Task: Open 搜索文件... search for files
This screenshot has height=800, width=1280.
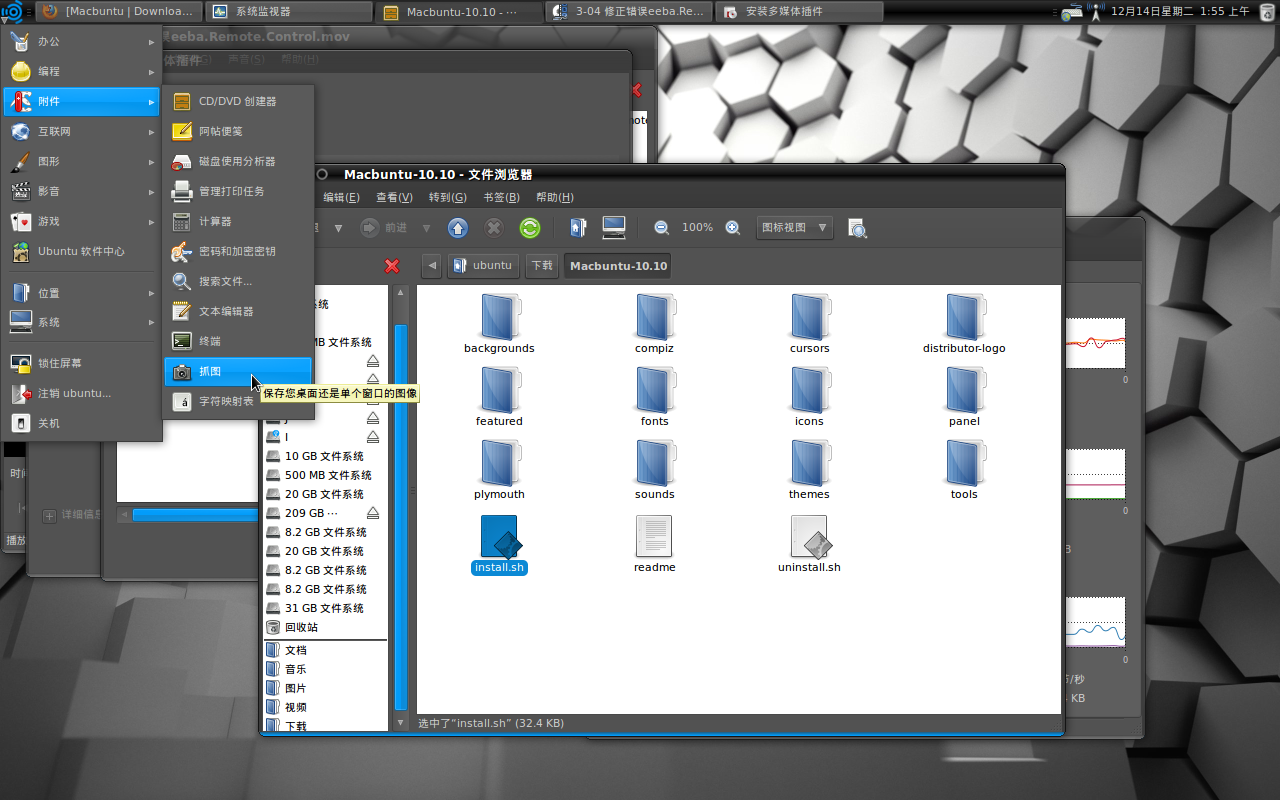Action: coord(238,281)
